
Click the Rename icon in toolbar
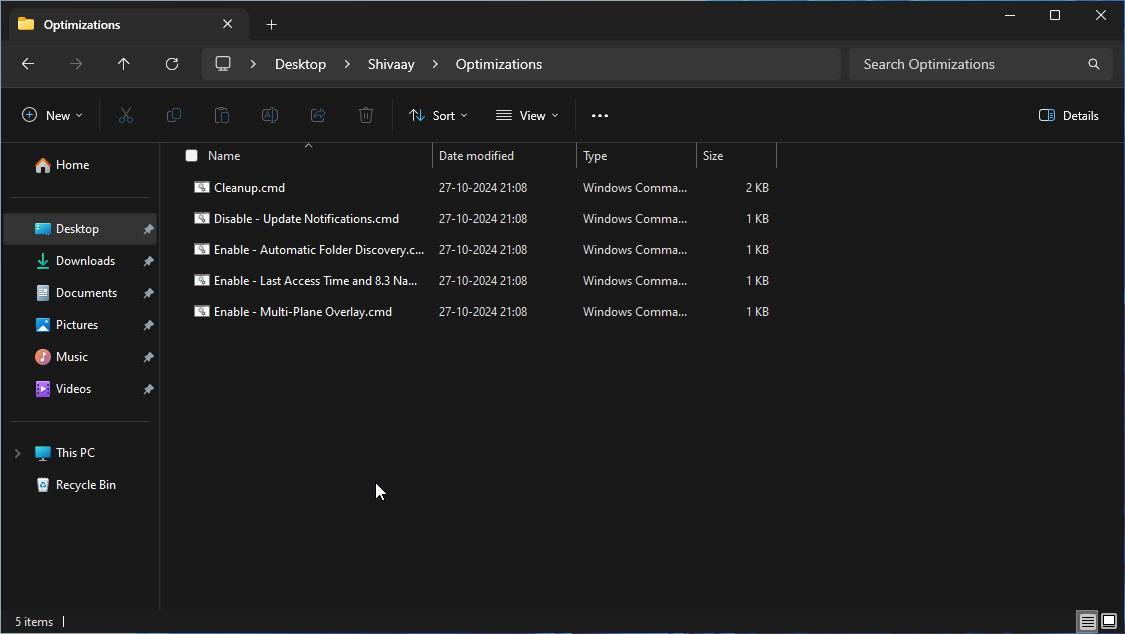270,115
